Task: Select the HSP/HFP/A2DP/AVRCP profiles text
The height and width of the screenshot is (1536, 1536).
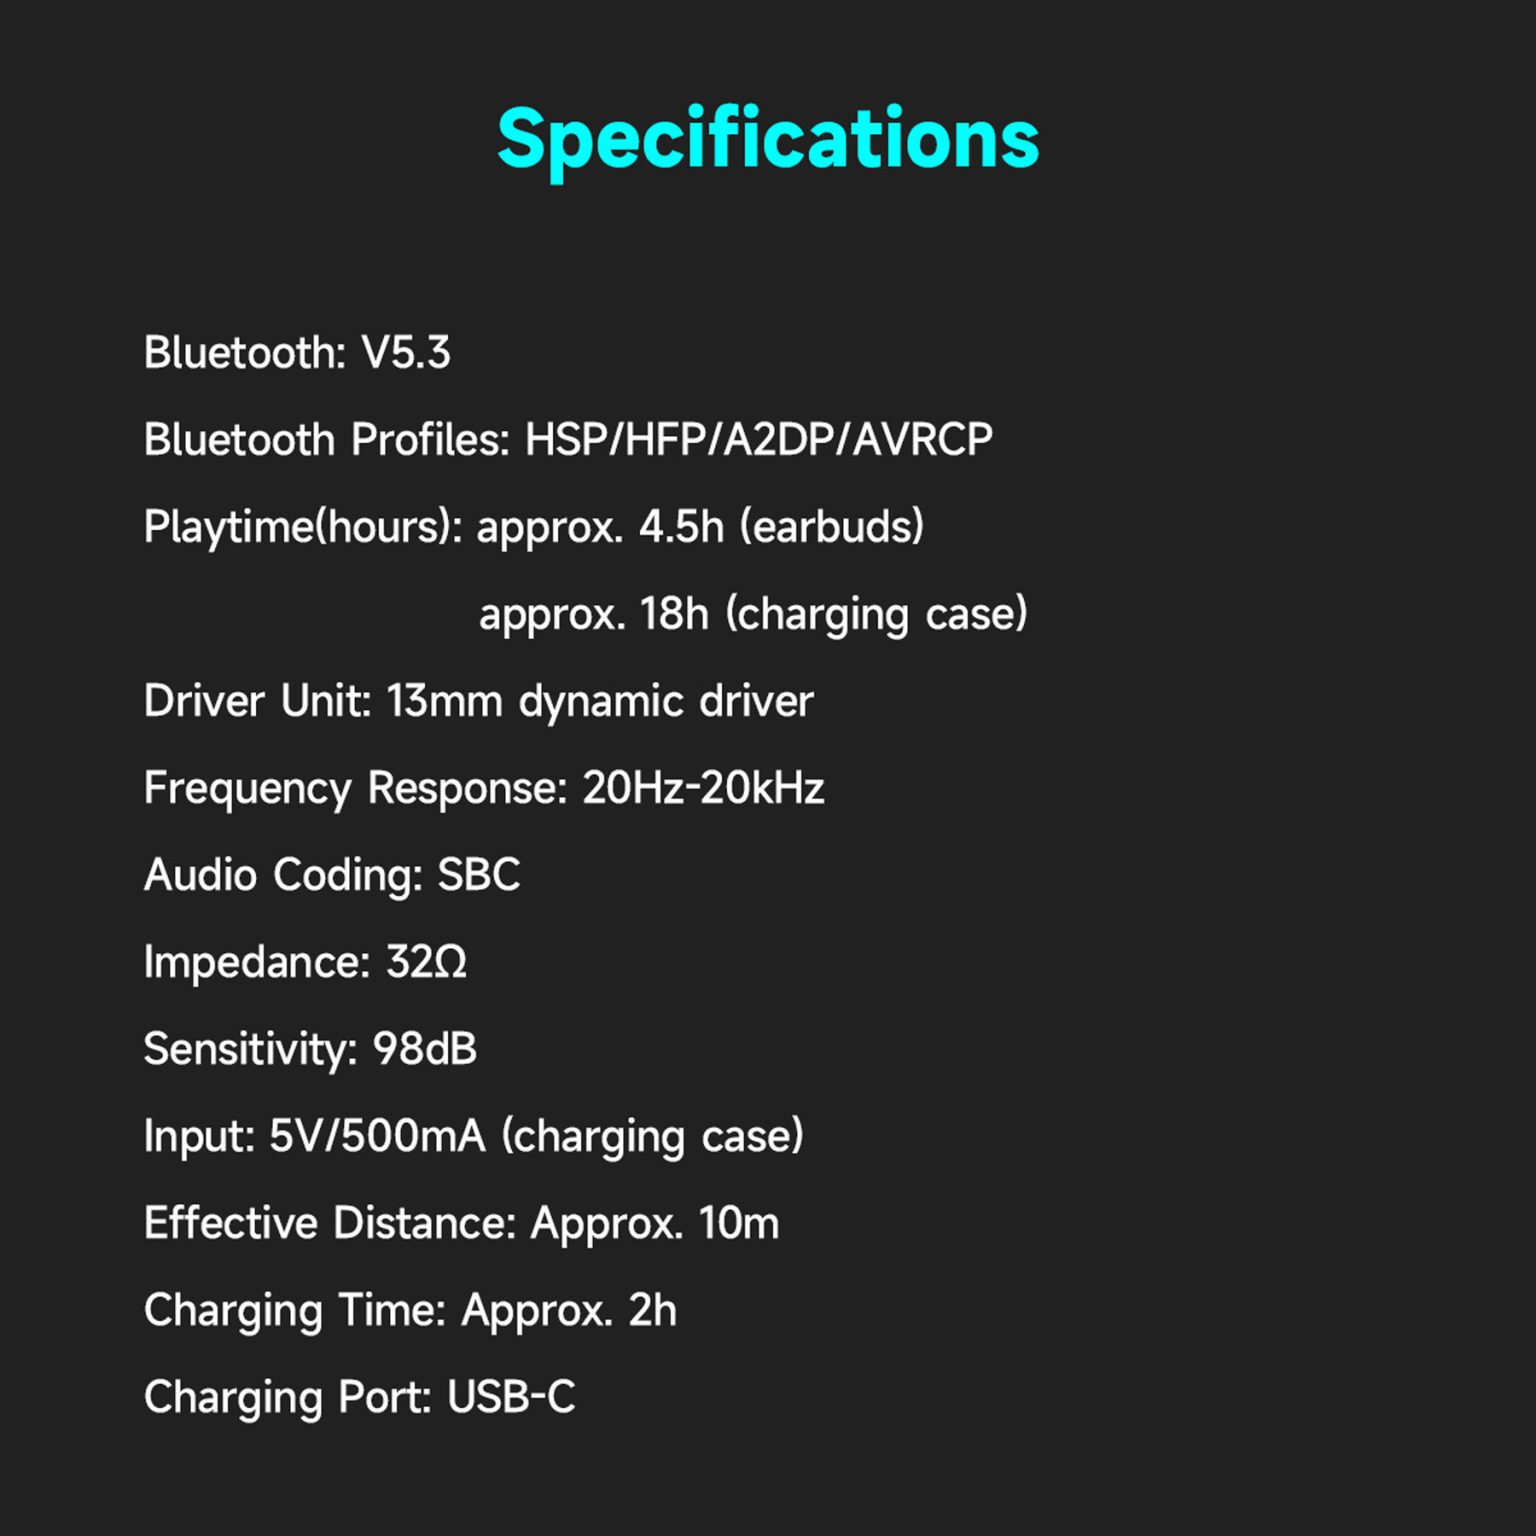Action: tap(759, 440)
